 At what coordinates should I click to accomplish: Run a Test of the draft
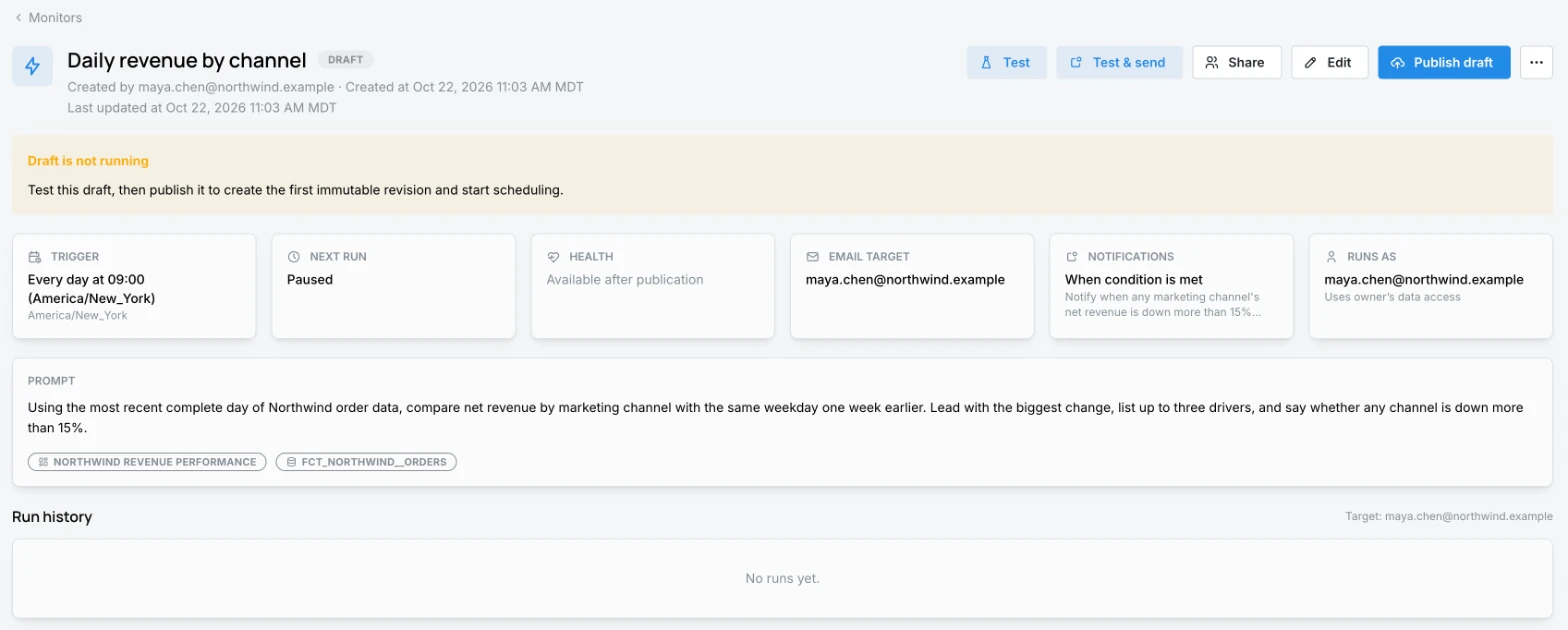pyautogui.click(x=1006, y=62)
